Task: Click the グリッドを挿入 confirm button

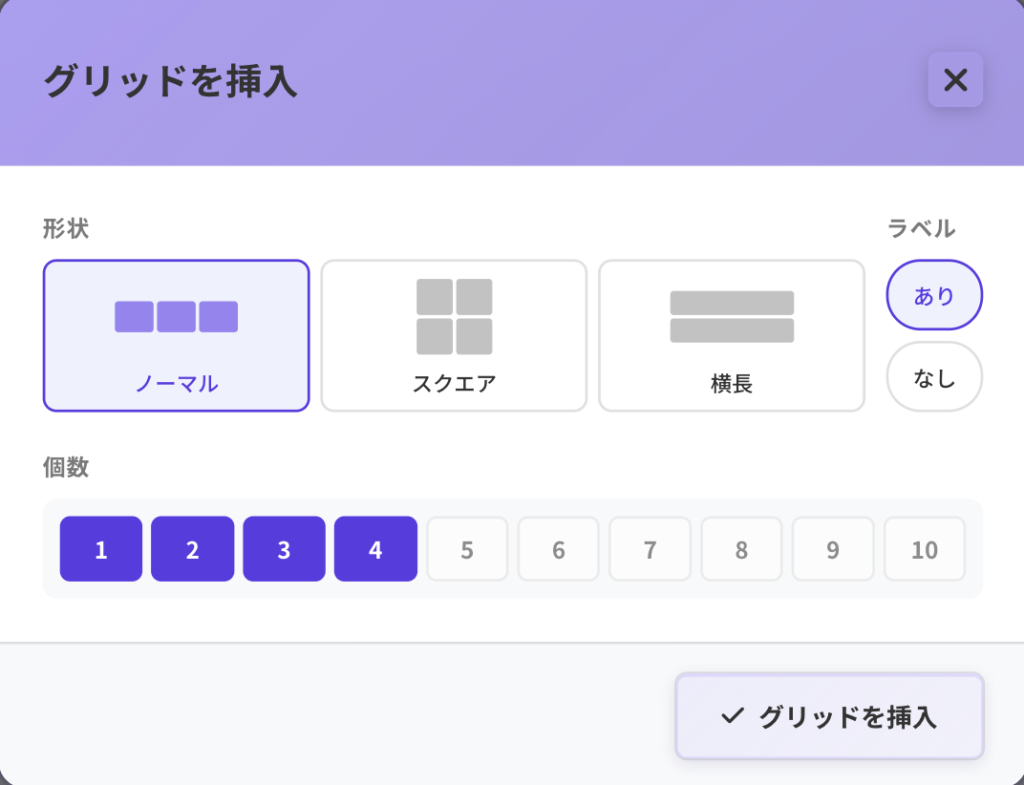Action: (x=829, y=716)
